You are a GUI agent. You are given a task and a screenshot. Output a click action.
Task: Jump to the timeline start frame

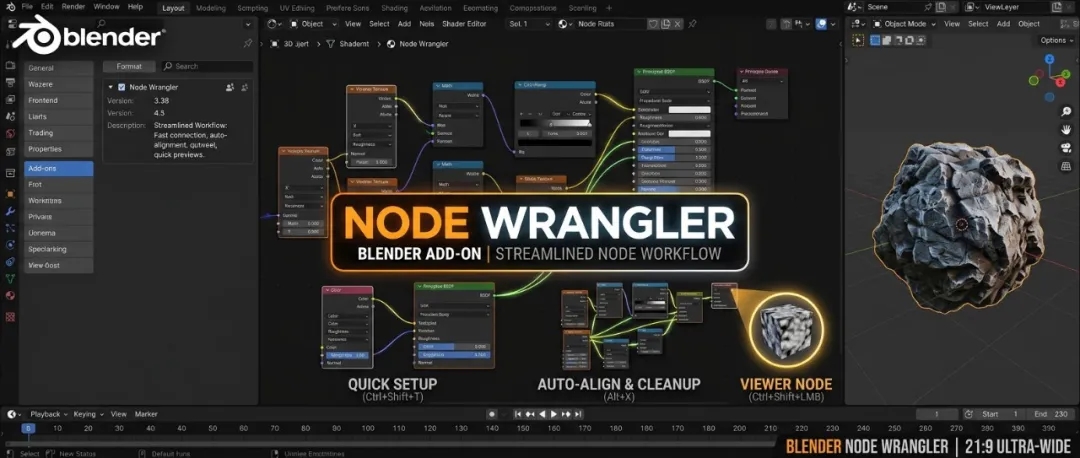click(518, 415)
